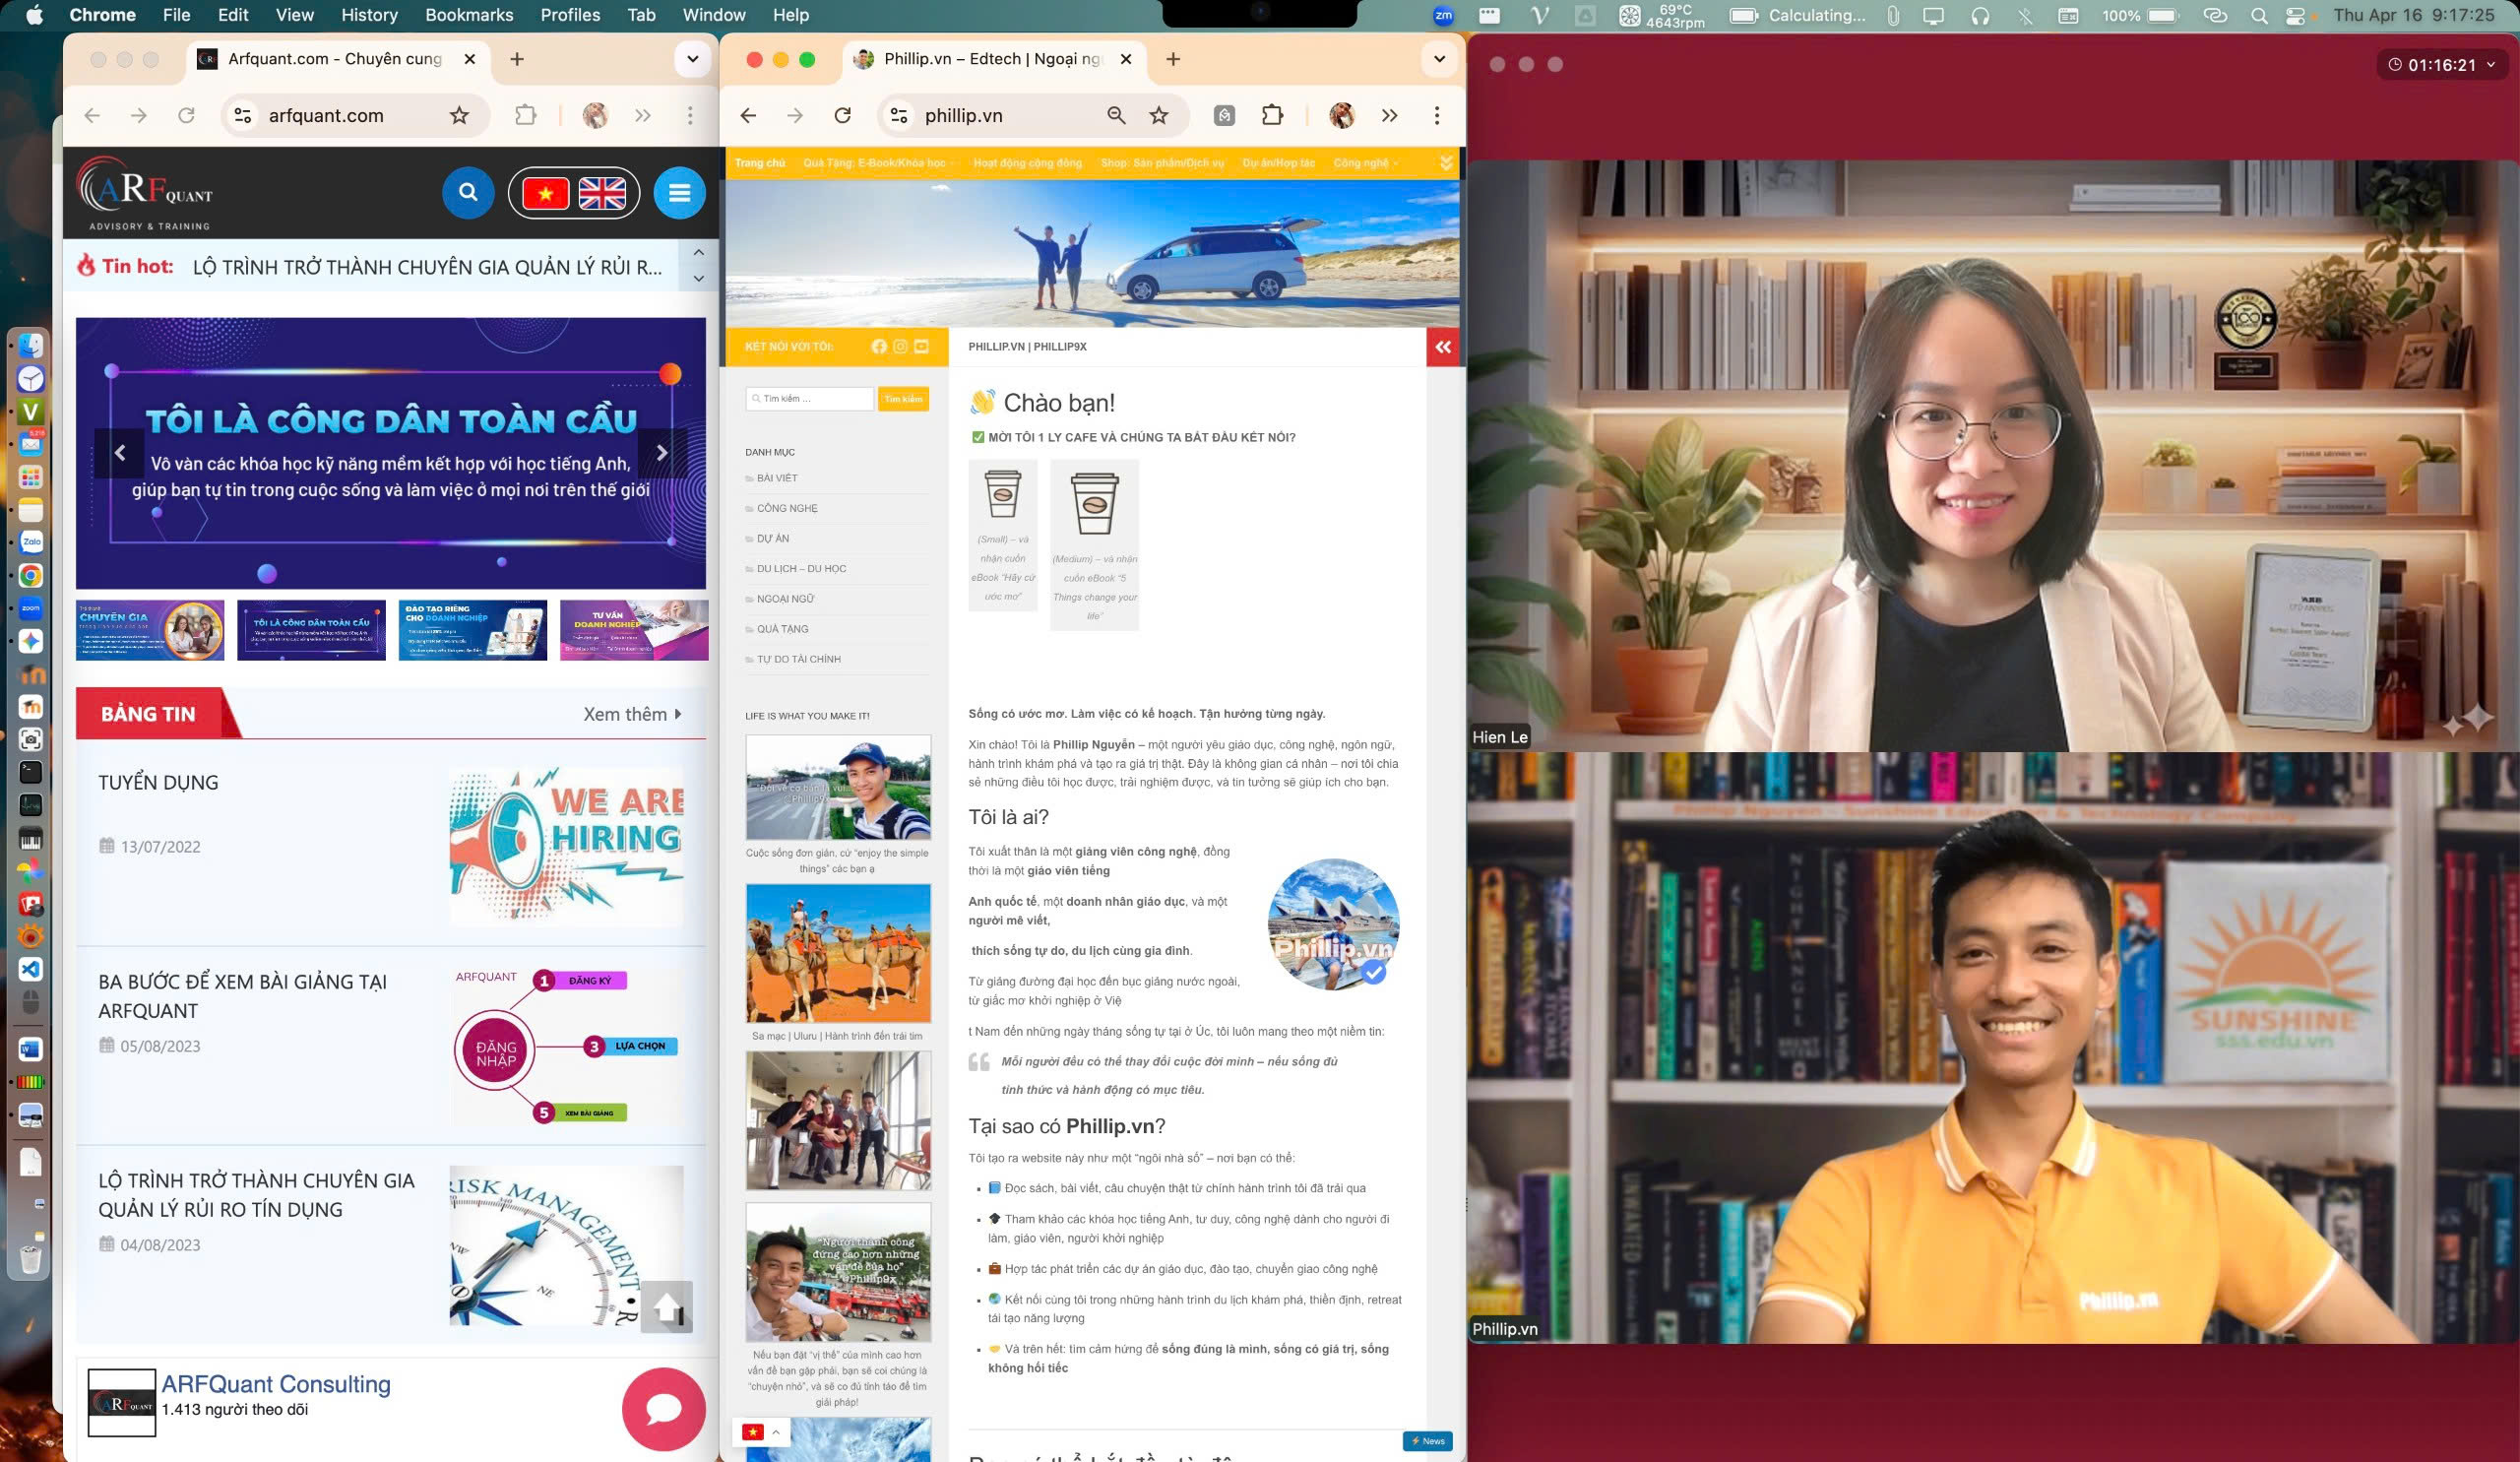Select the Công nghệ category in sidebar
2520x1462 pixels.
point(787,508)
